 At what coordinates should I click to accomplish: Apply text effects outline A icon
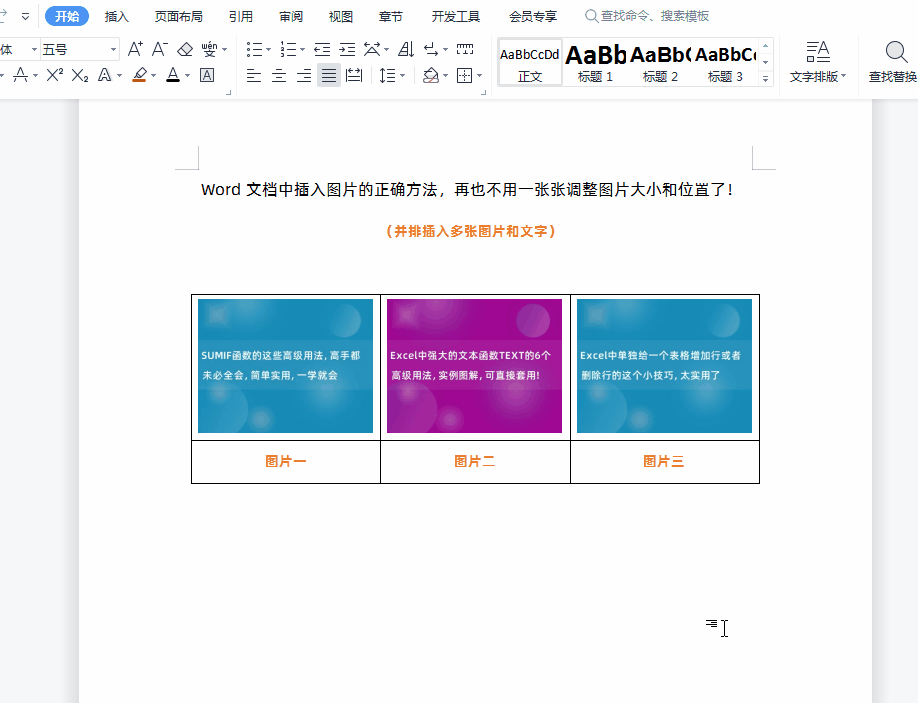click(105, 75)
